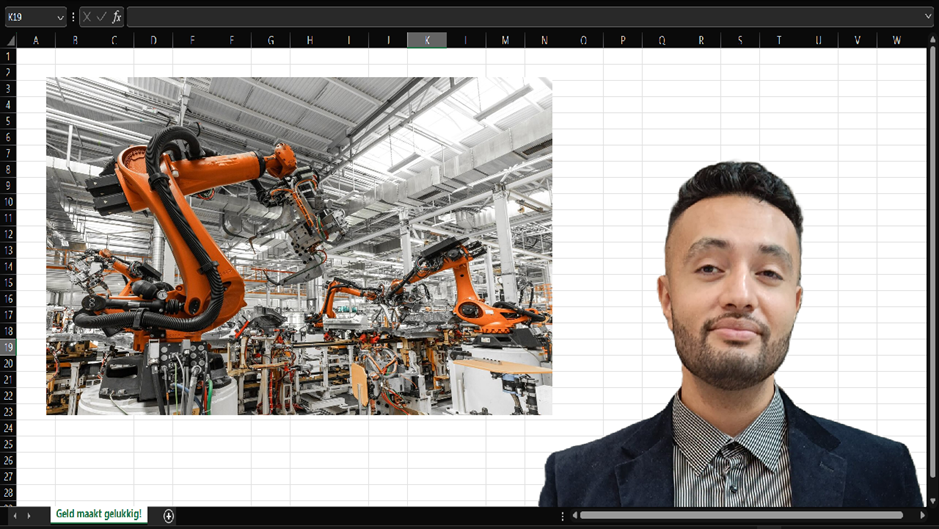Click inside the formula bar input
Screen dimensions: 939x529
[x=520, y=17]
